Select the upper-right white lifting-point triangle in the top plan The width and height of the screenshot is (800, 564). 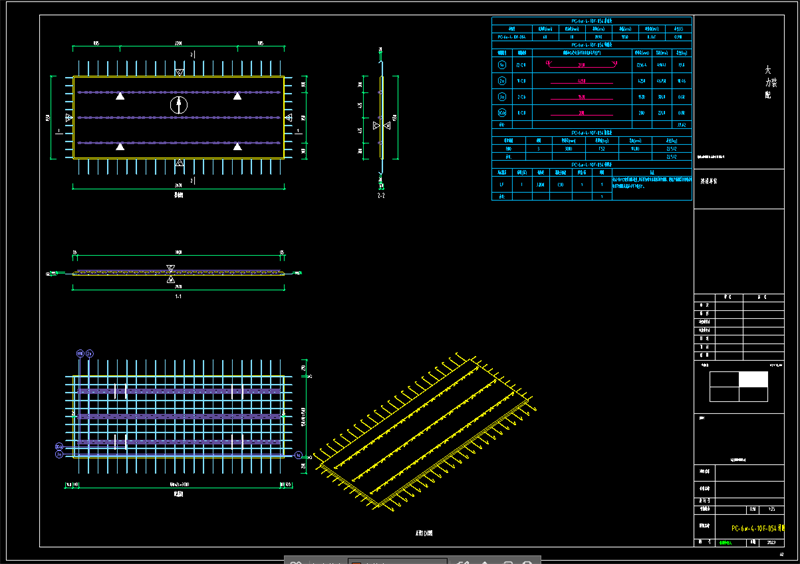pos(237,96)
